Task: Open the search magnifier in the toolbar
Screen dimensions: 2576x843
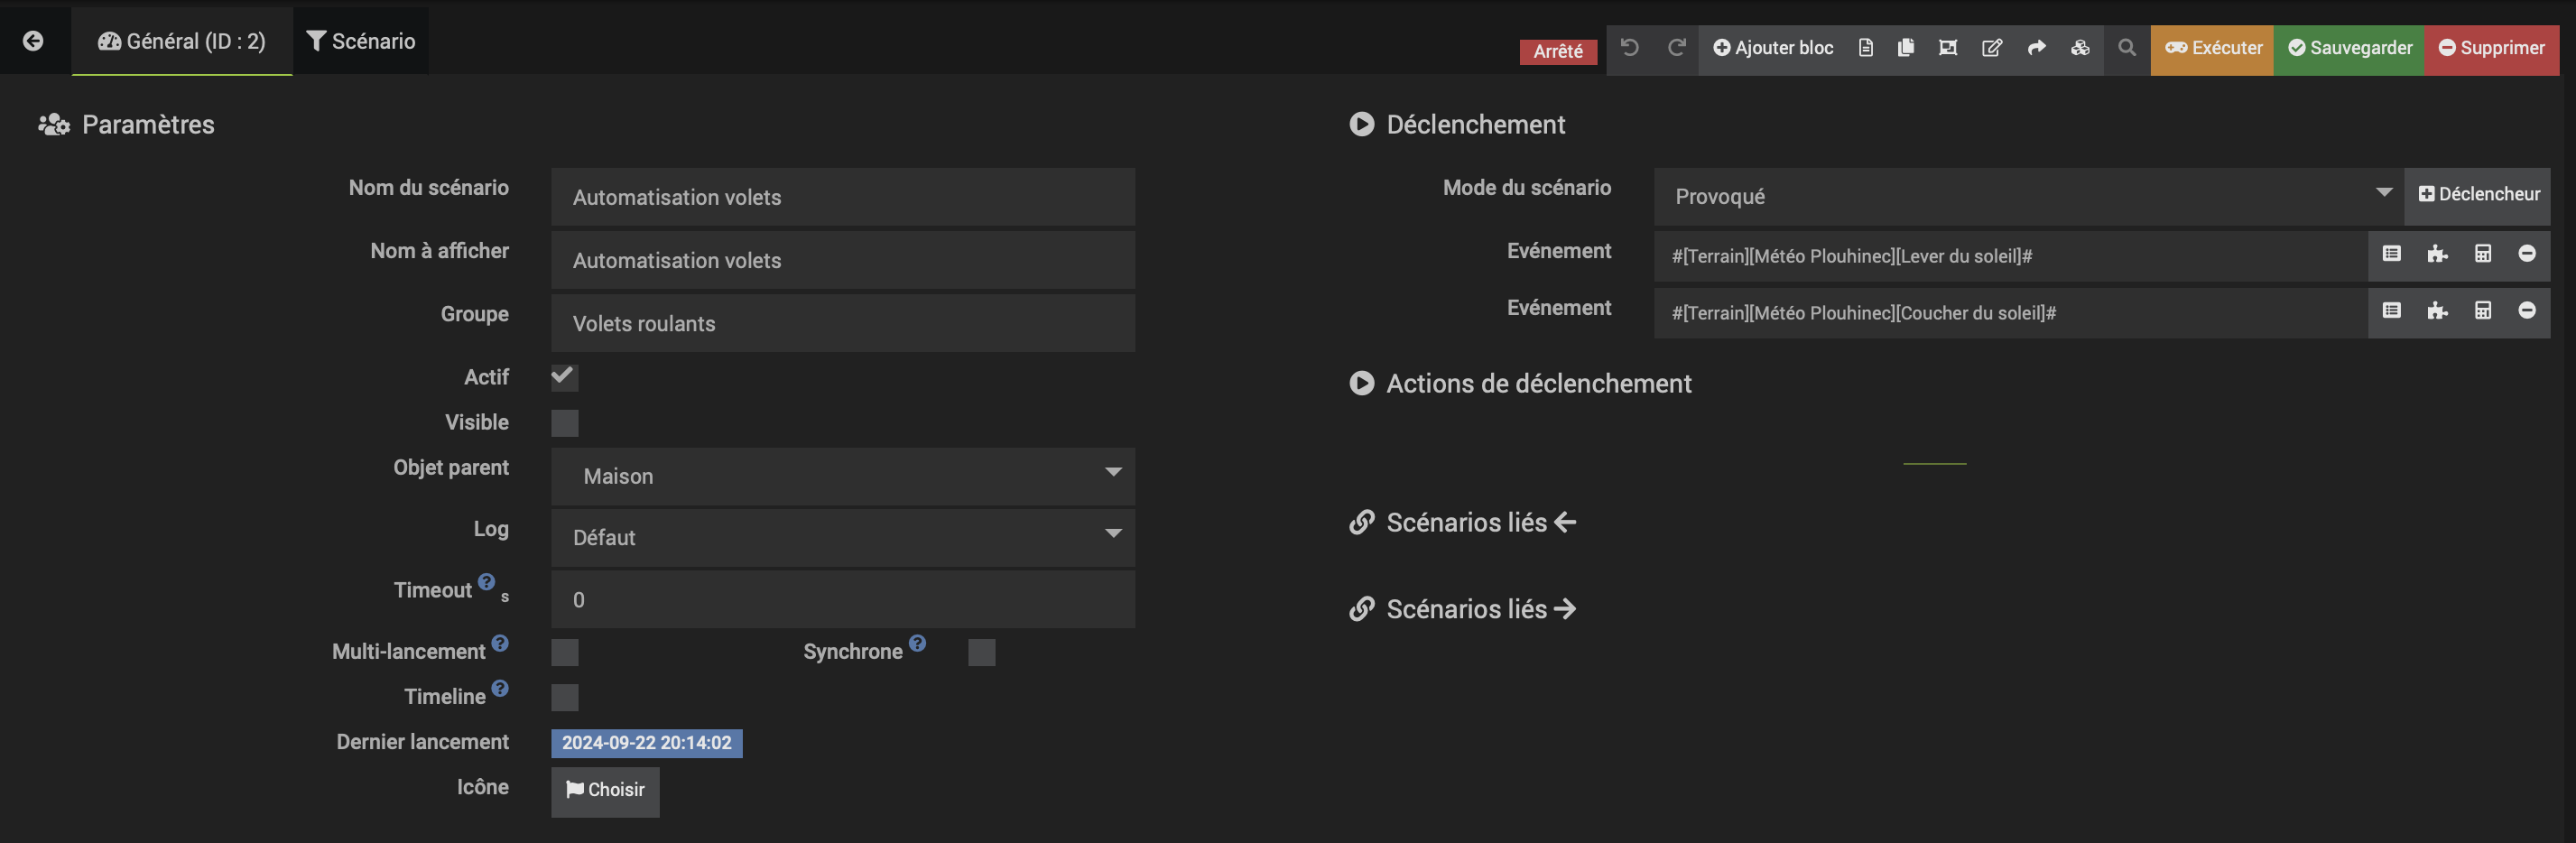Action: click(x=2126, y=48)
